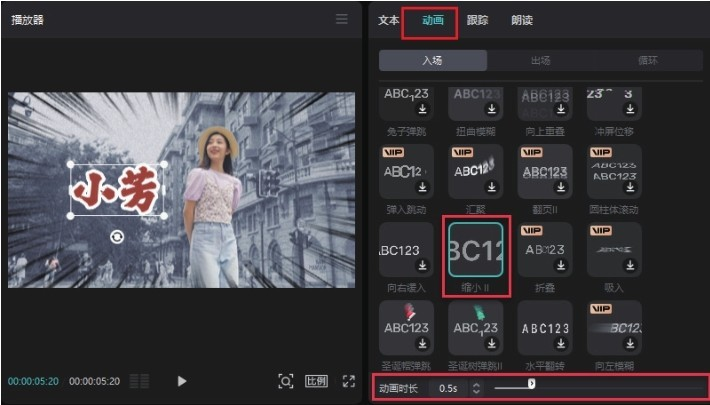Download the 水平翻转 animation
This screenshot has height=405, width=710.
point(561,344)
